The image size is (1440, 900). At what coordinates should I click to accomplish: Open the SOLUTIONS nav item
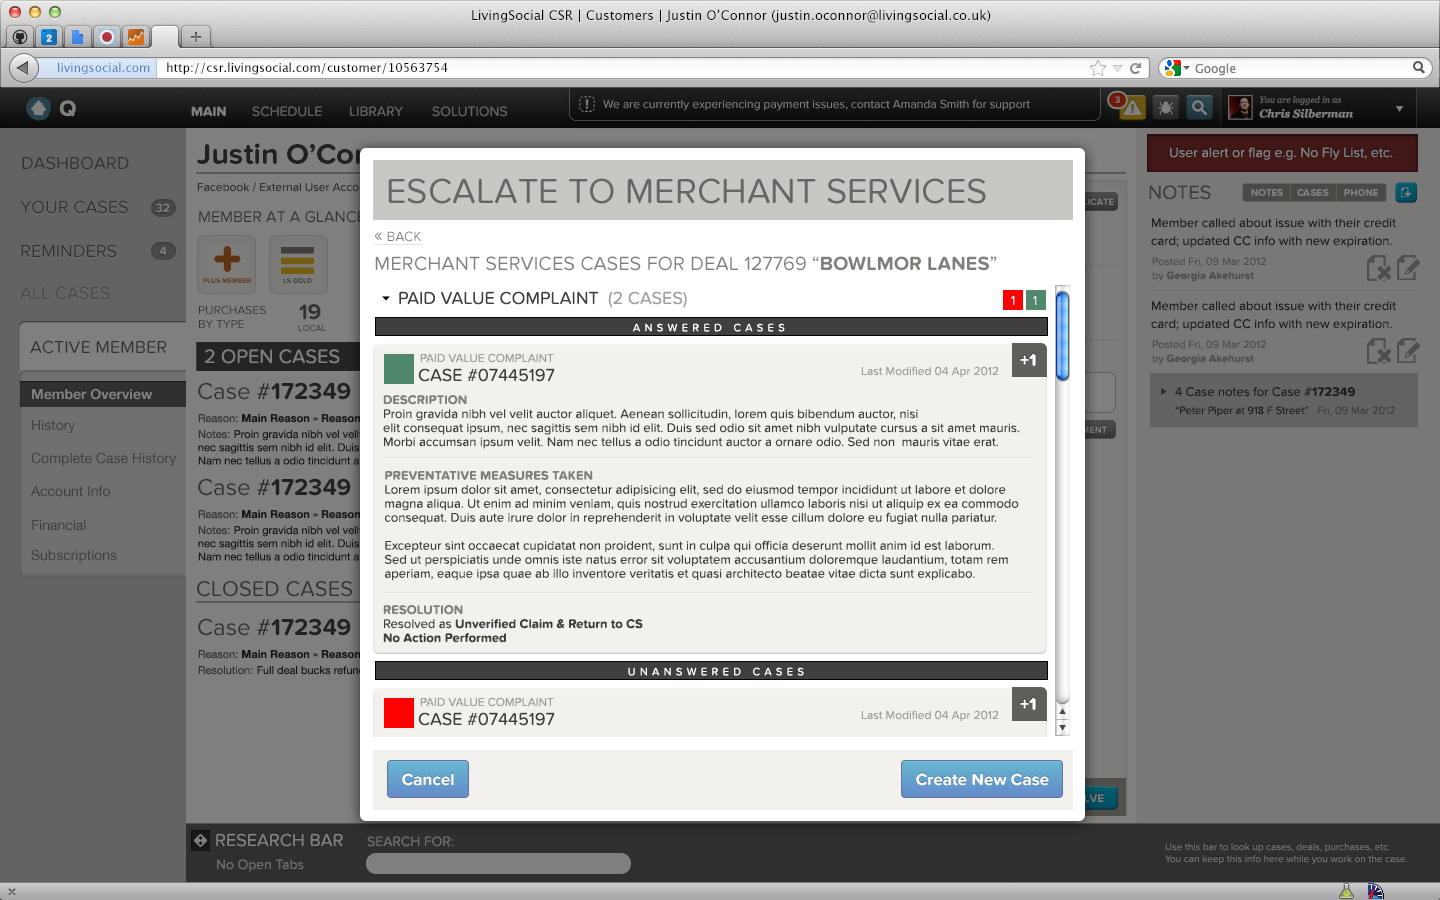470,111
